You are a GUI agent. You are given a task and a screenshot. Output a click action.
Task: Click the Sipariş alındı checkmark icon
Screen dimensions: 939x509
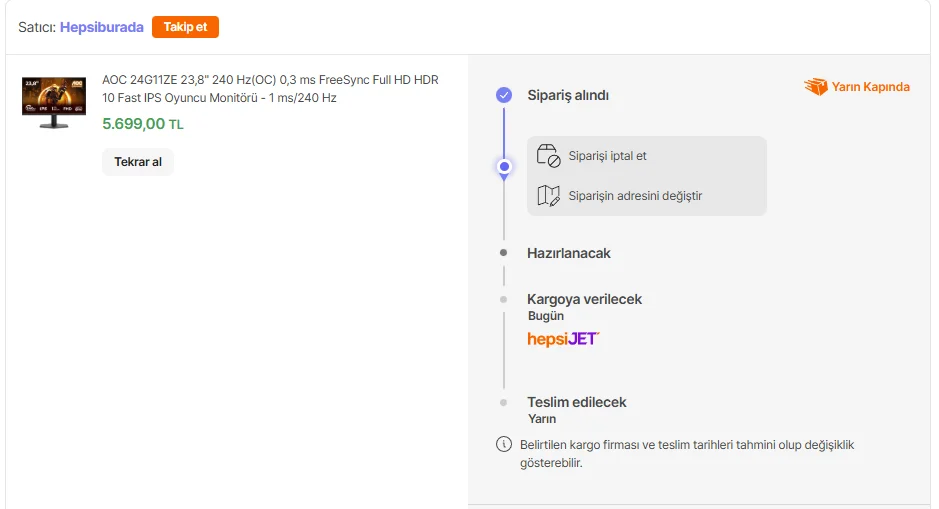point(504,95)
